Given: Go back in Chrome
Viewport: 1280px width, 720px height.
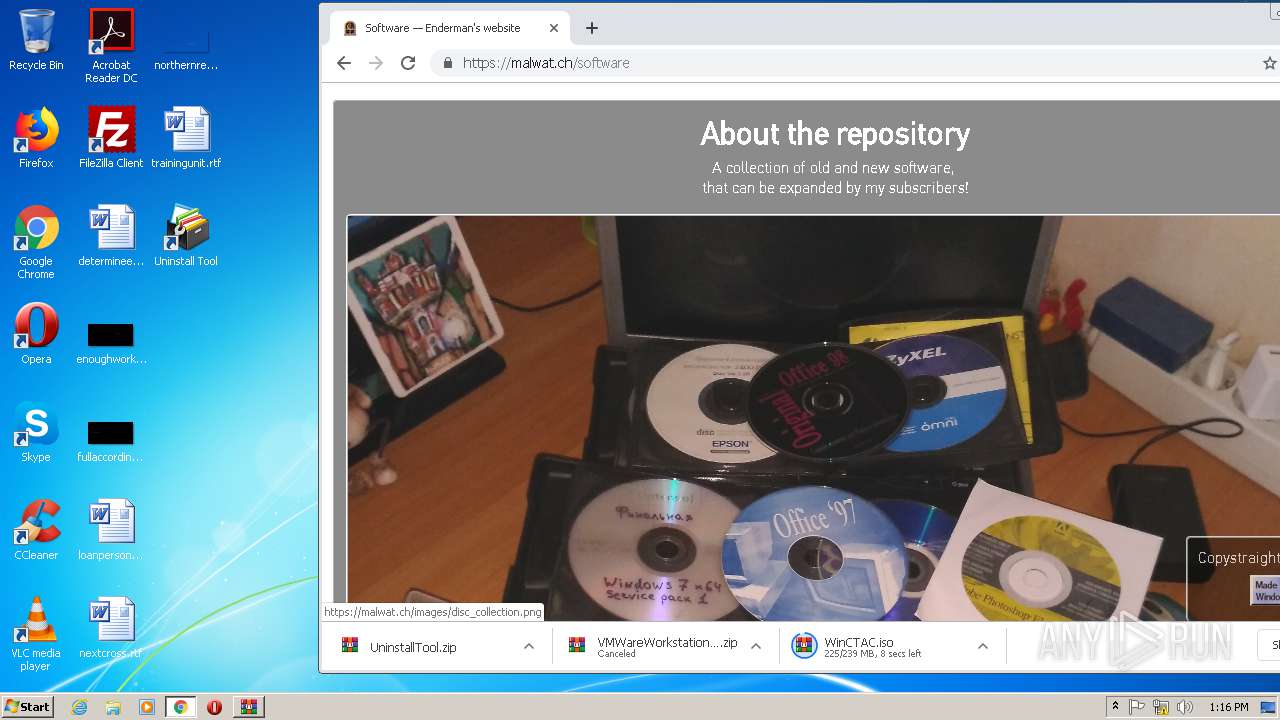Looking at the screenshot, I should click(x=344, y=63).
